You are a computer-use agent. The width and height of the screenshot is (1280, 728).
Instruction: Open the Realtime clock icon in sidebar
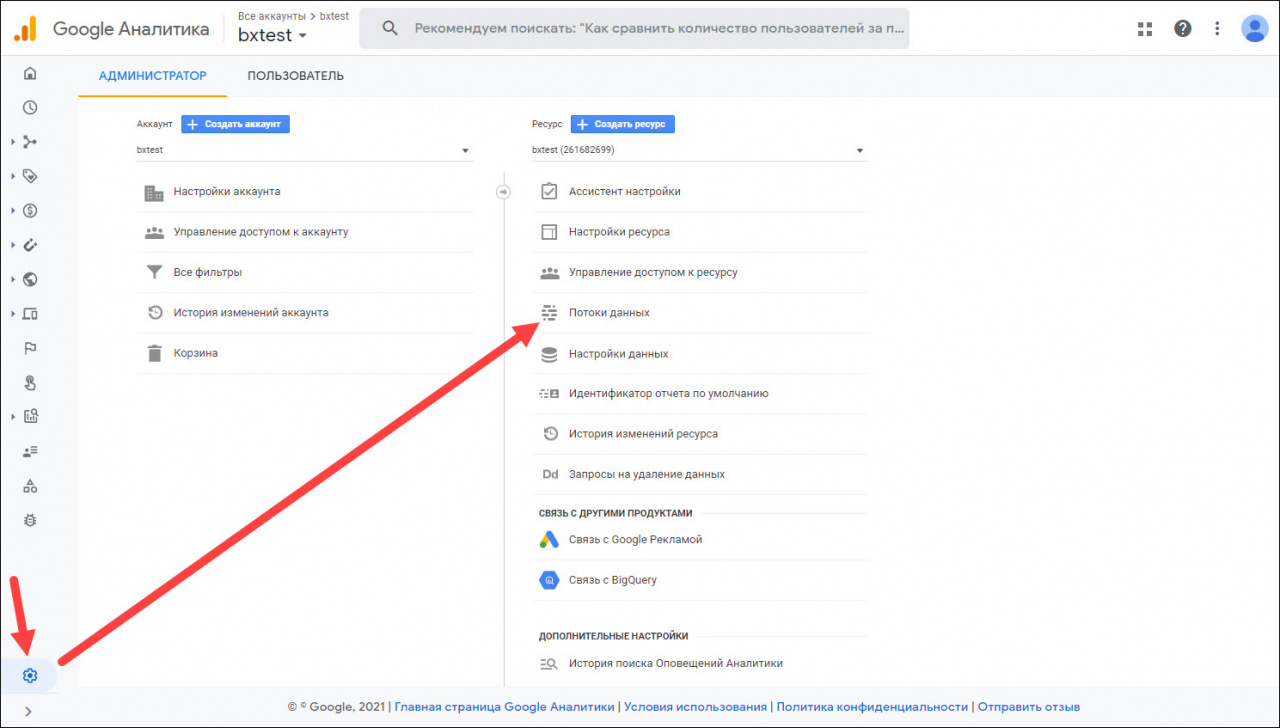tap(30, 108)
